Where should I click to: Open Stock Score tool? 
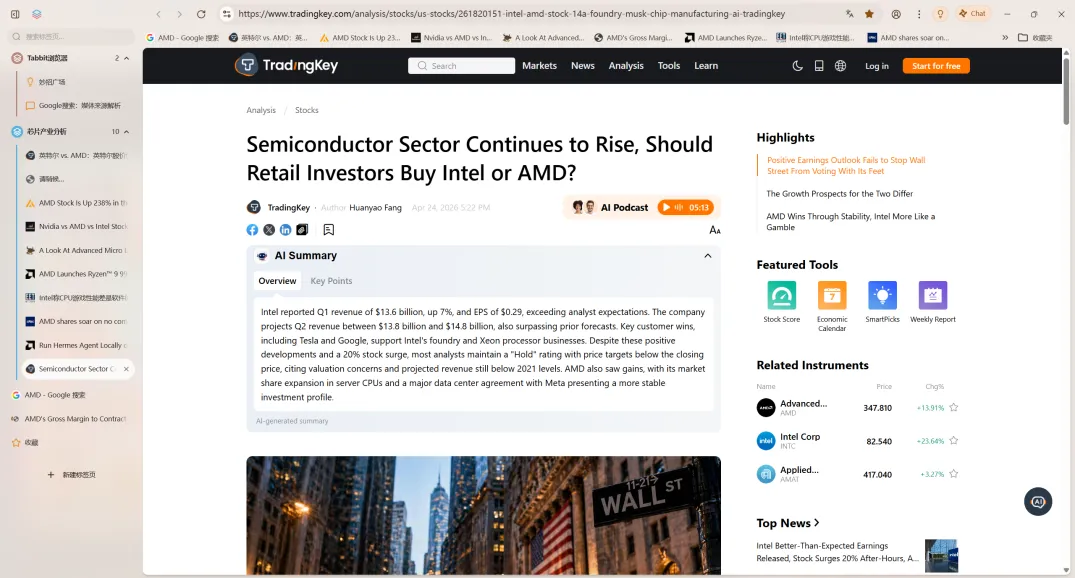(782, 302)
